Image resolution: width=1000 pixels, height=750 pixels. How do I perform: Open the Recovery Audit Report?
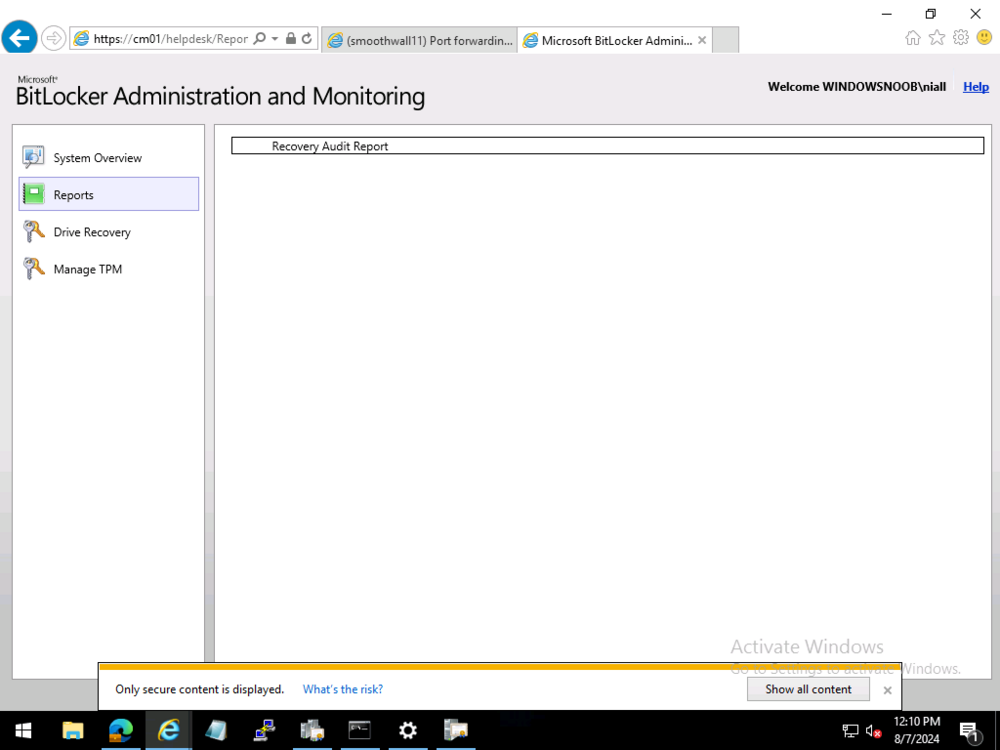coord(330,146)
